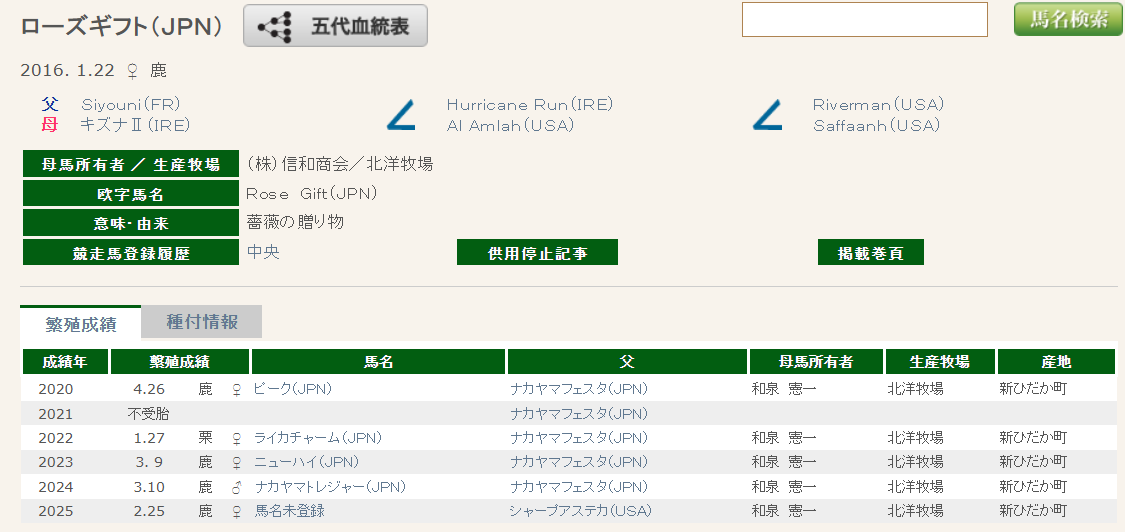1125x532 pixels.
Task: Open sire ナカヤマフェスタ(JPN) in 2021 row
Action: point(578,414)
